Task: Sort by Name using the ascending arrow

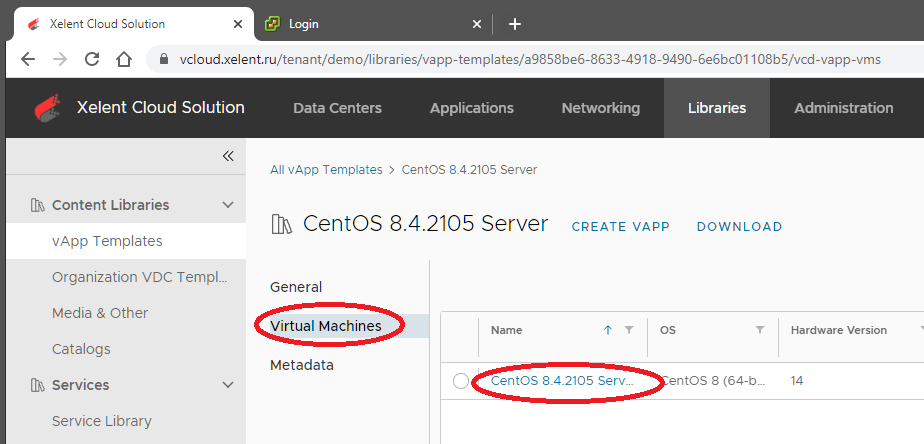Action: [608, 330]
